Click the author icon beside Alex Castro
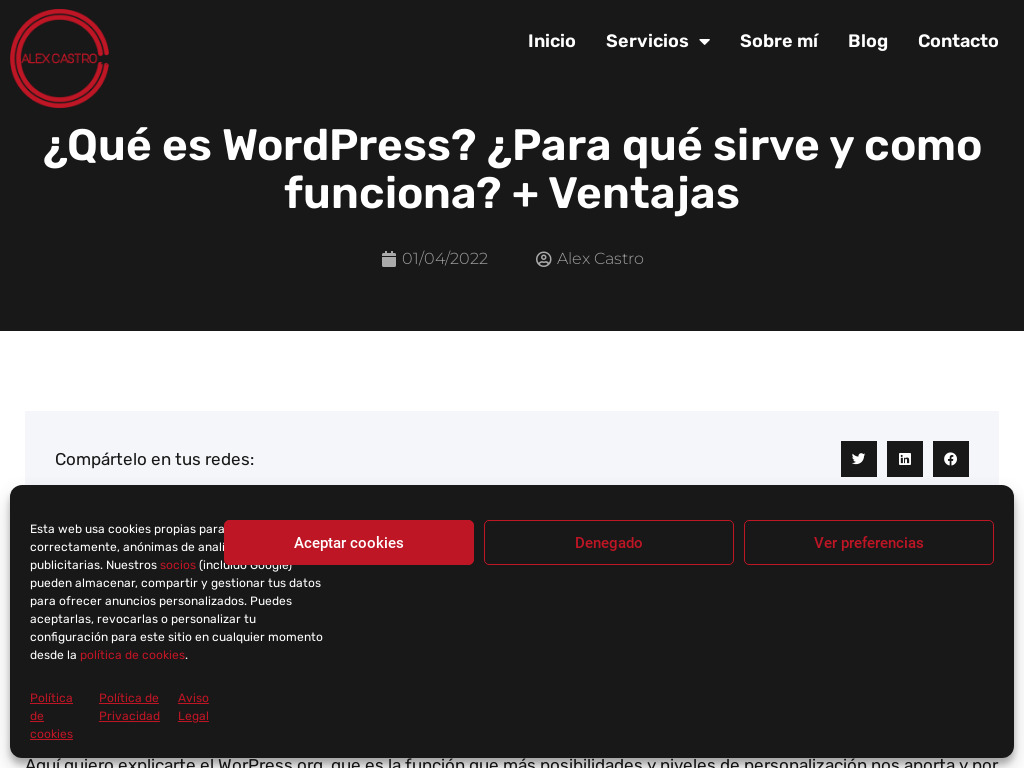The width and height of the screenshot is (1024, 768). (543, 258)
